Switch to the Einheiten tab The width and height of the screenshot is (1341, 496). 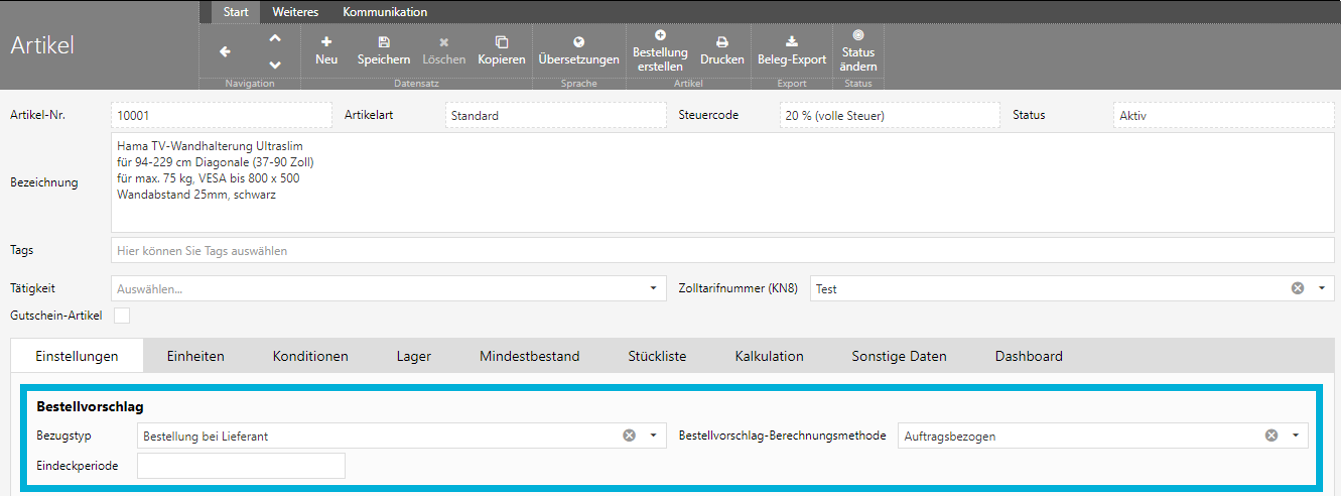[196, 356]
